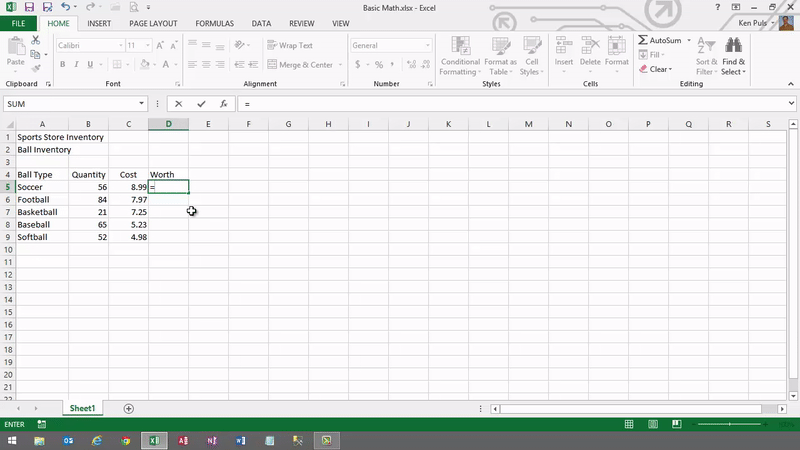Open Conditional Formatting in the Styles group
Screen dimensions: 800x450
click(x=460, y=56)
